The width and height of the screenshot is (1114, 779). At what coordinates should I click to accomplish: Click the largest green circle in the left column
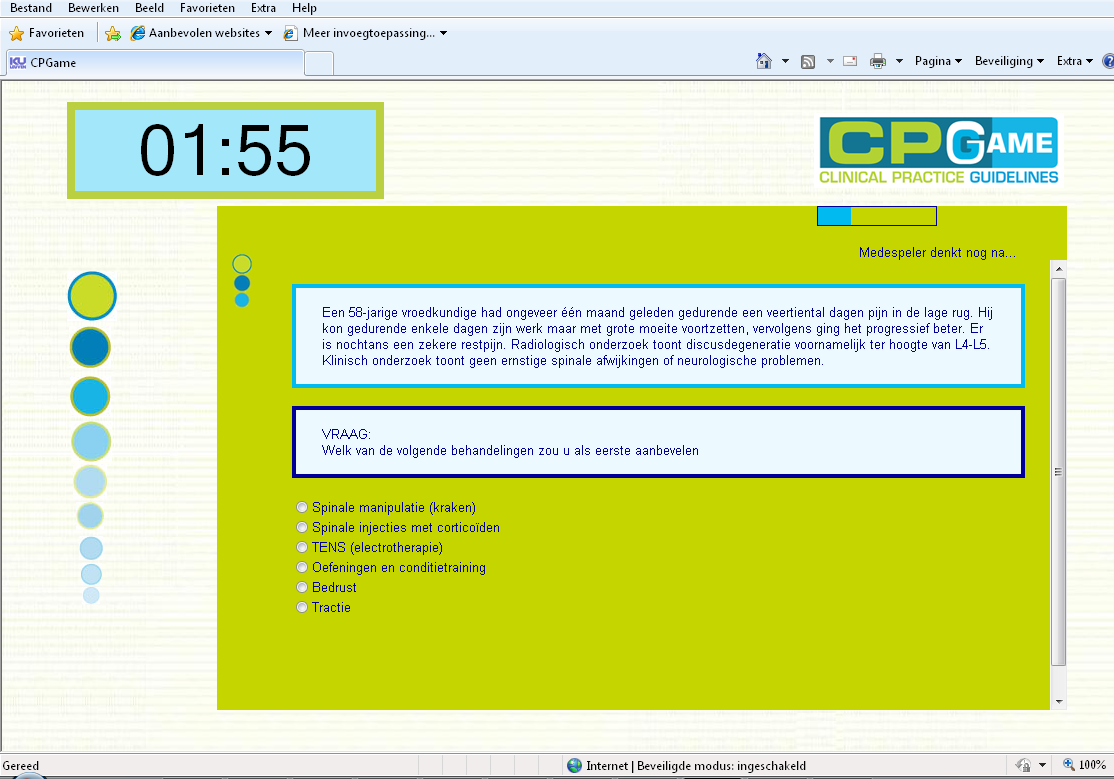[92, 296]
